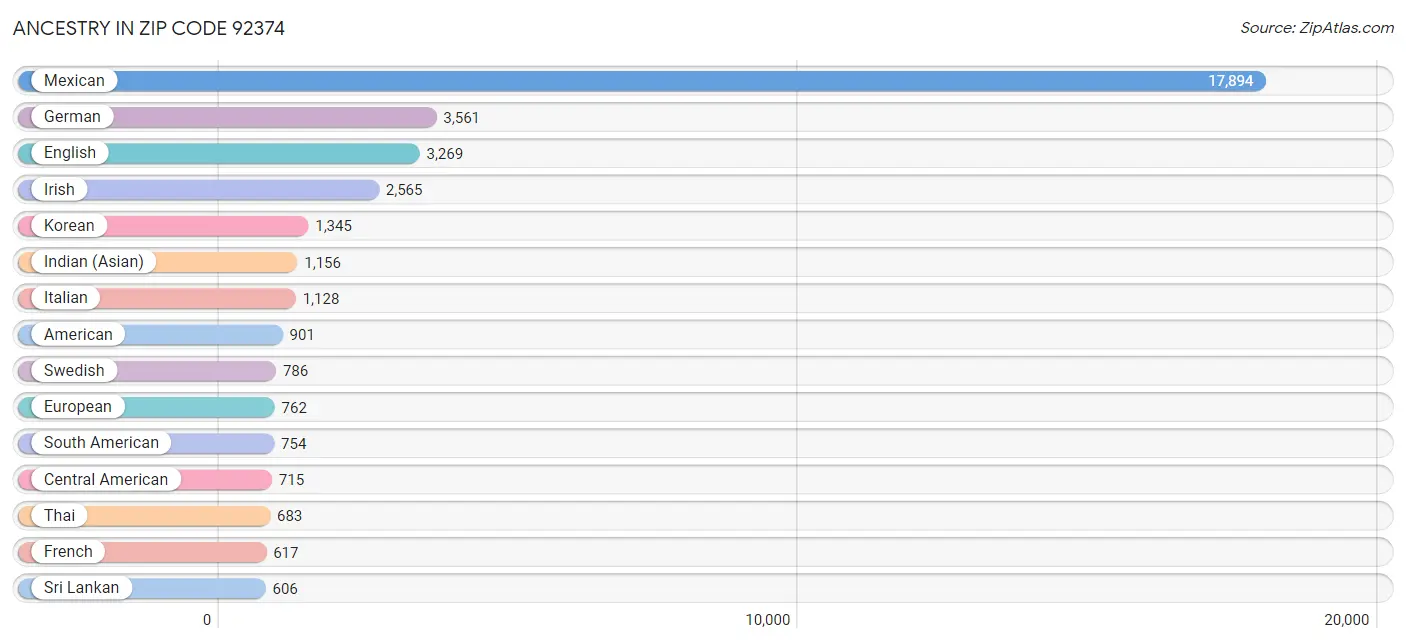
Task: Click the 10,000 axis tick label
Action: (x=767, y=620)
